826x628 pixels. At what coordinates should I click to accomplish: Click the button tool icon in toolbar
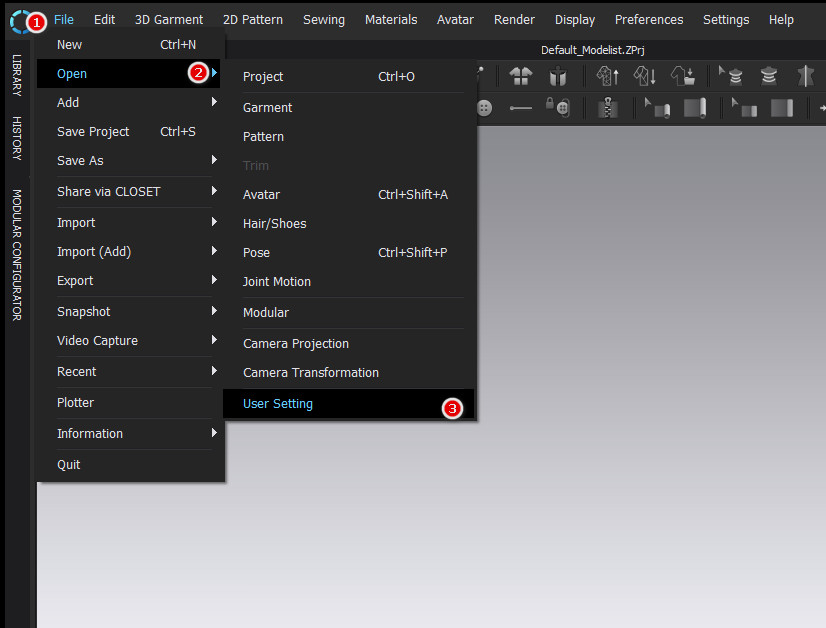point(484,108)
